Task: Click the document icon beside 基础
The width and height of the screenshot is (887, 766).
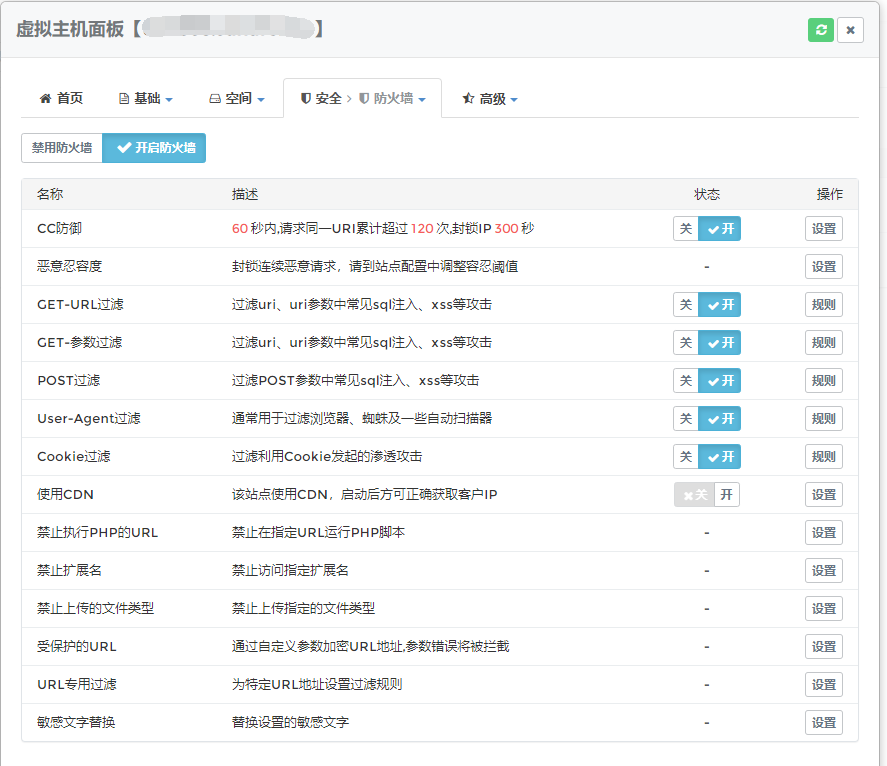Action: [x=124, y=98]
